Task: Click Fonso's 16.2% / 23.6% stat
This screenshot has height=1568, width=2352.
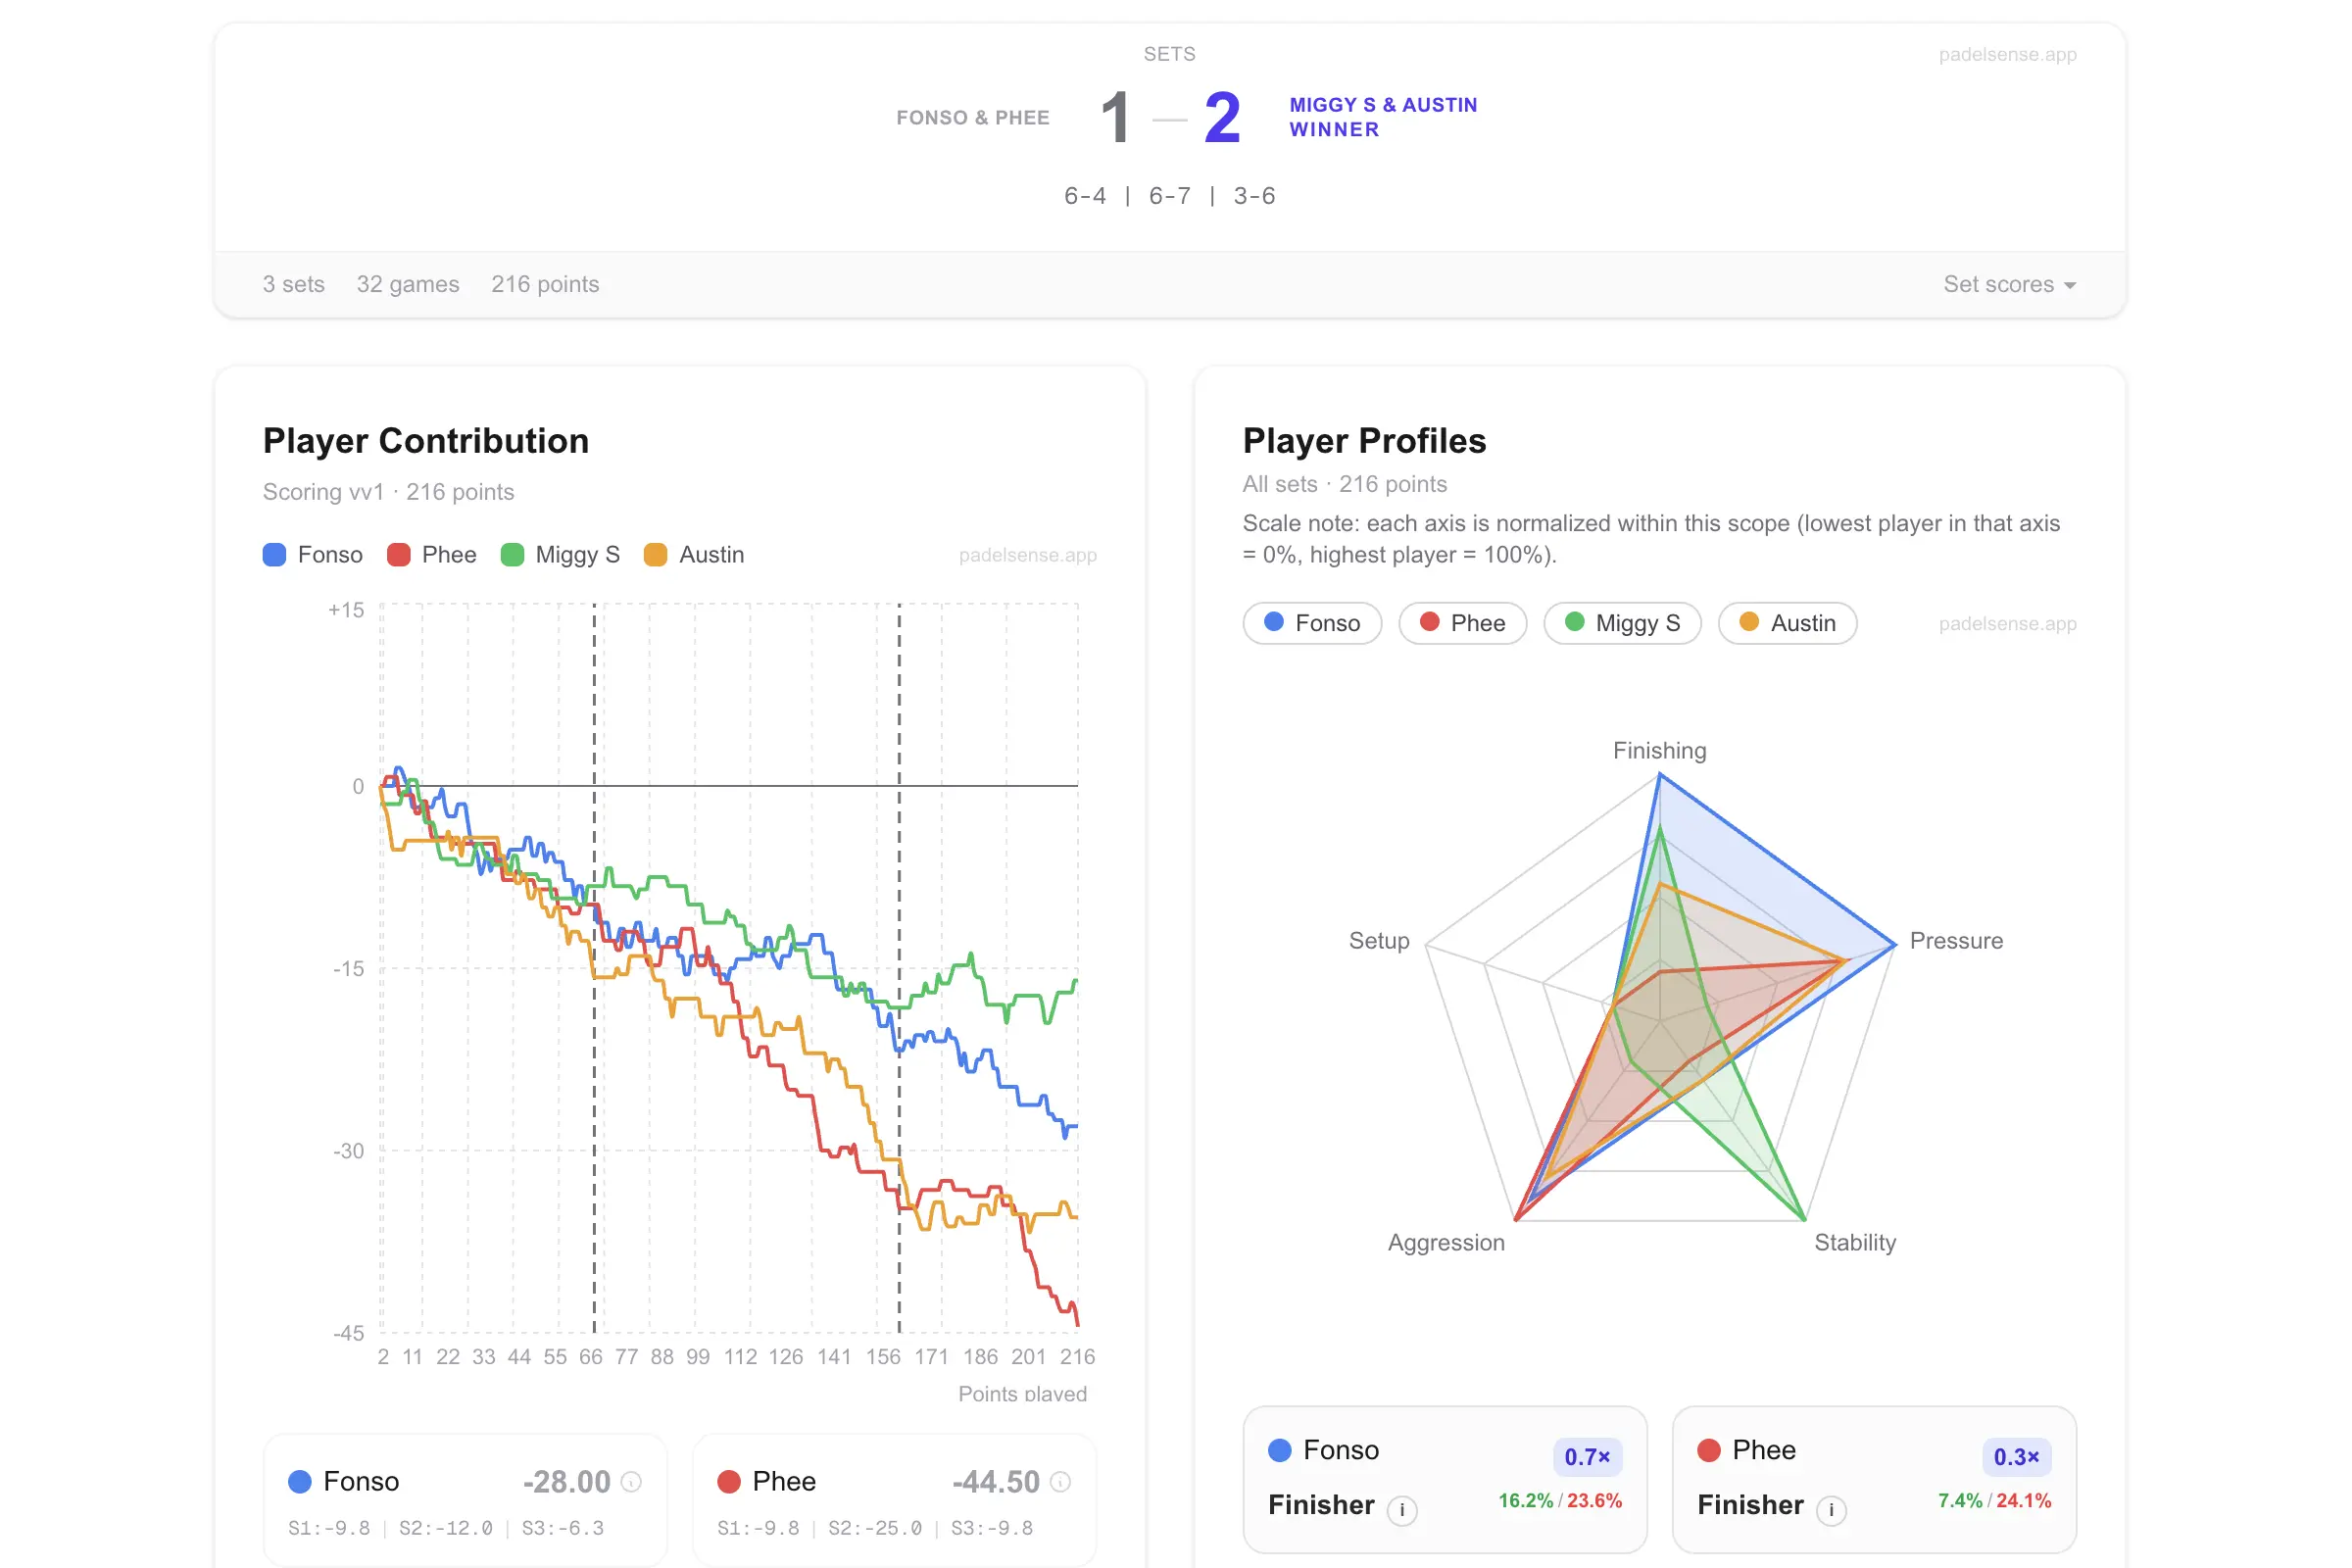Action: point(1560,1501)
